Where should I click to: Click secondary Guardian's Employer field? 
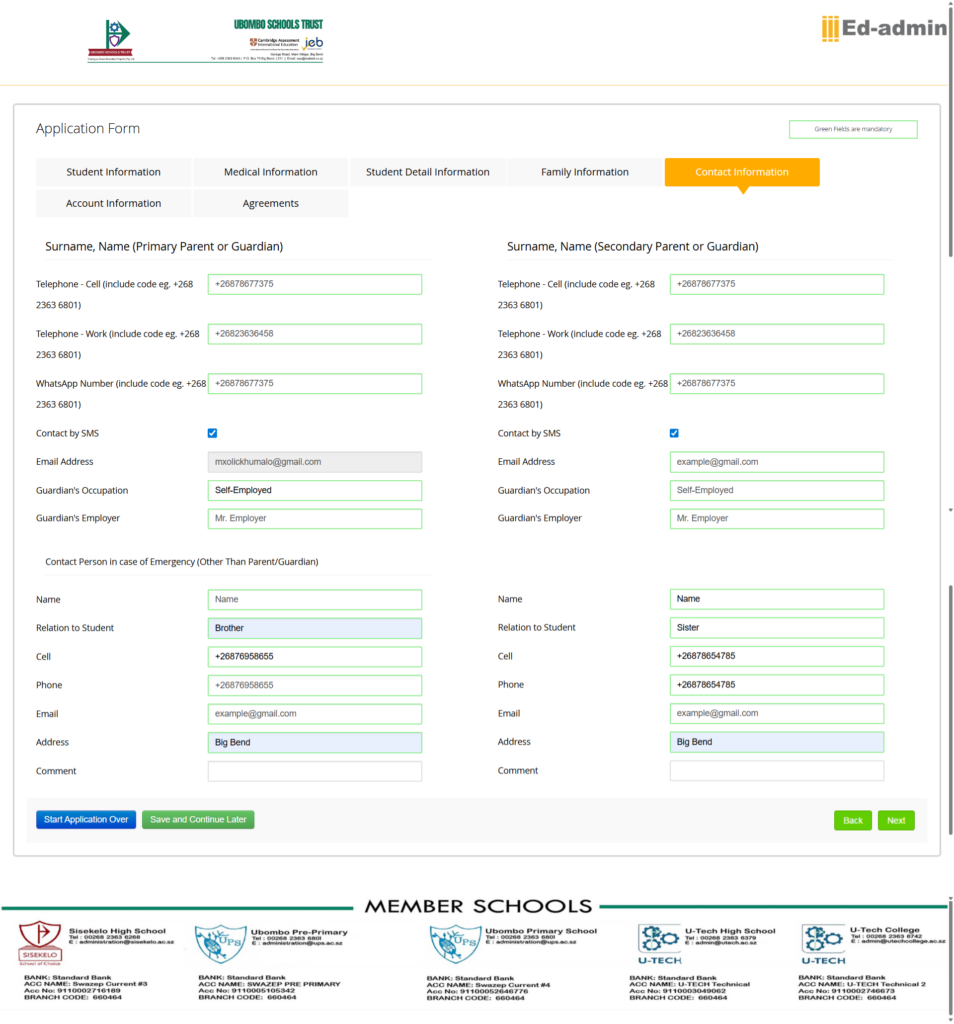tap(776, 519)
